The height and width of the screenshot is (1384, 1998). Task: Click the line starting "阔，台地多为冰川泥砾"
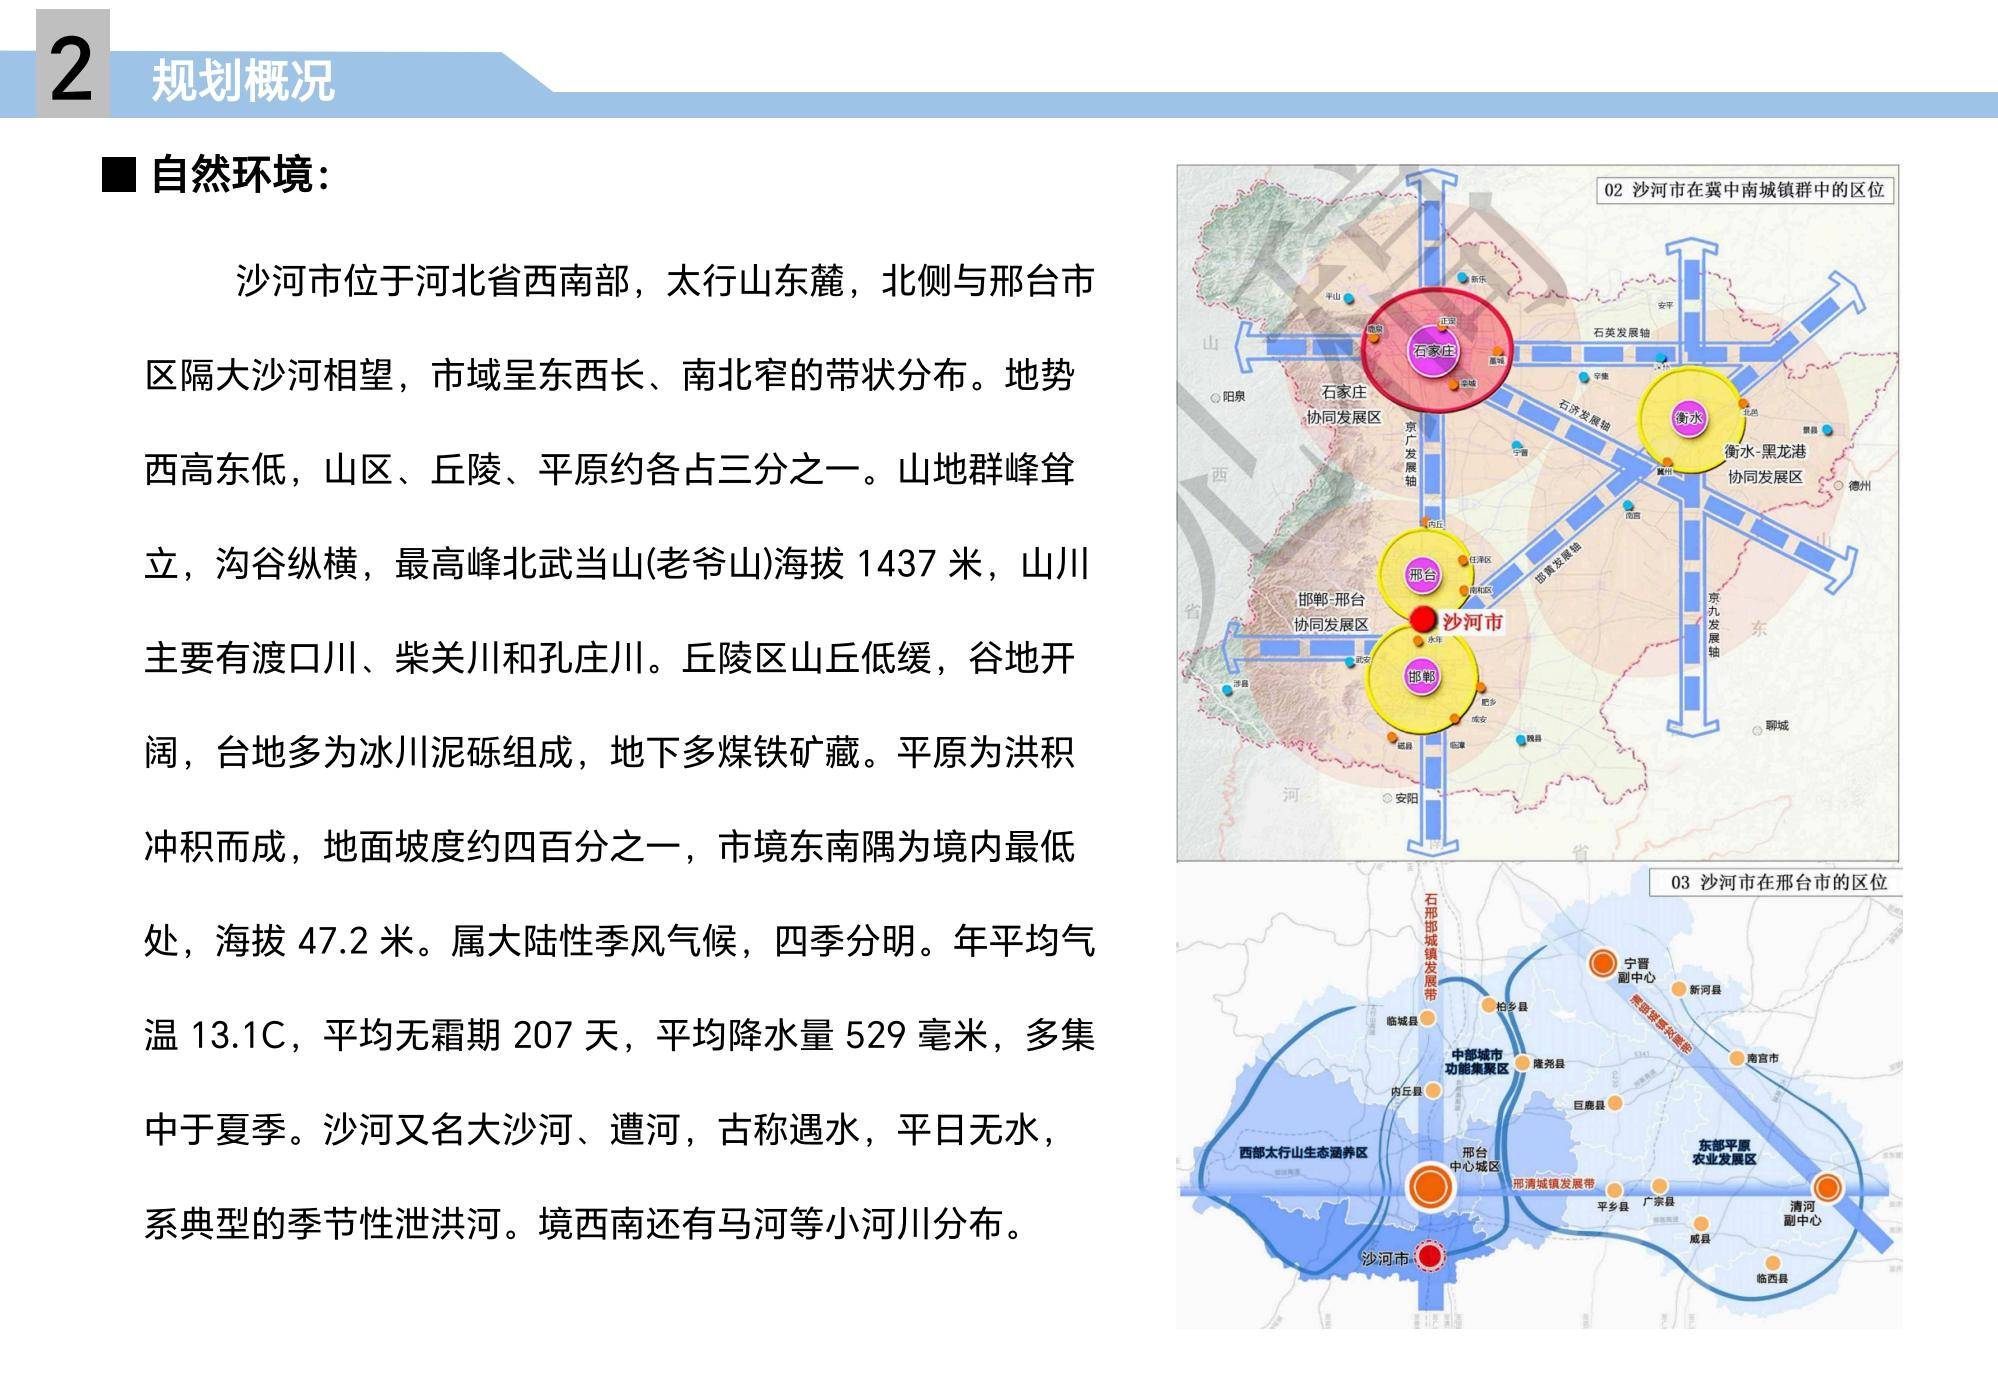pyautogui.click(x=610, y=752)
